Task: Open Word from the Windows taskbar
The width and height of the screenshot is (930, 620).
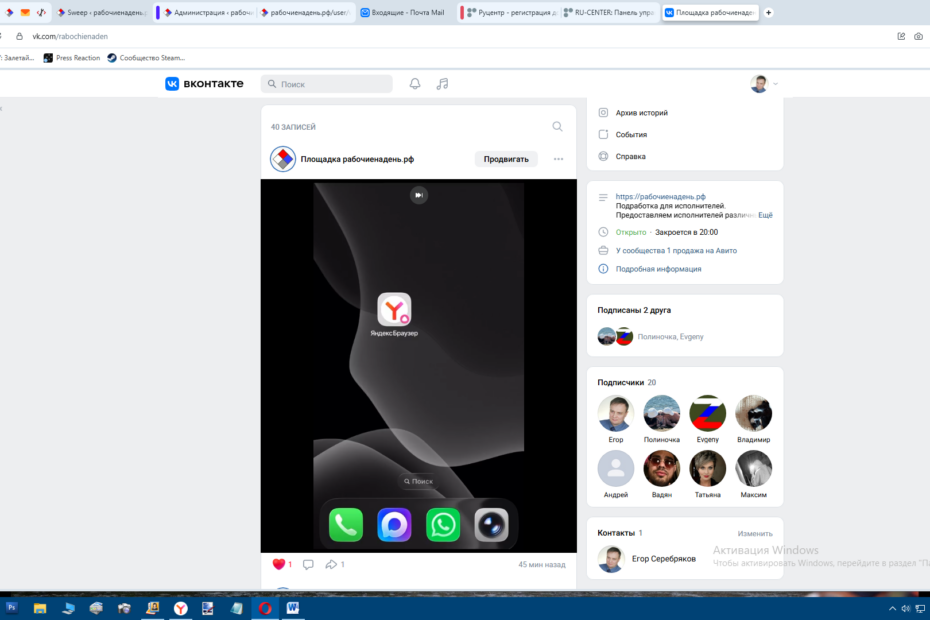Action: point(293,607)
